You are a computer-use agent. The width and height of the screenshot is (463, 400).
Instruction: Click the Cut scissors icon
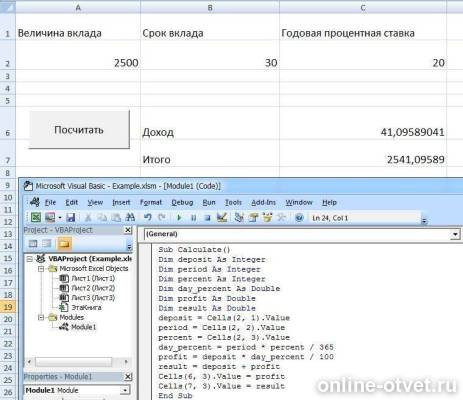click(88, 218)
